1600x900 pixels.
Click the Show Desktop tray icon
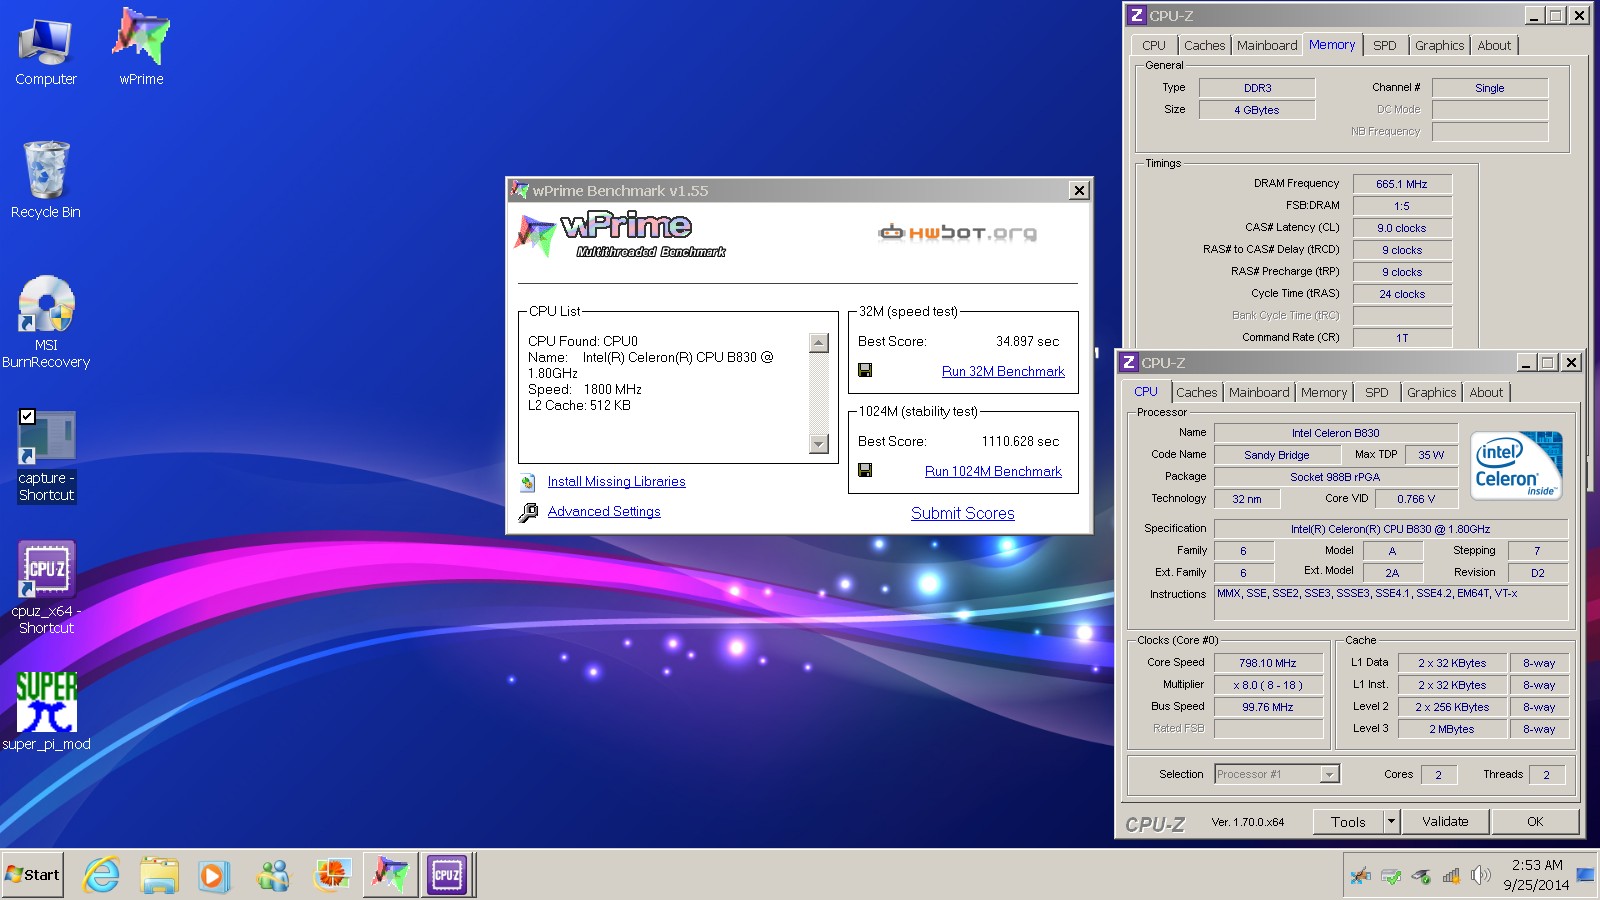[x=1586, y=876]
